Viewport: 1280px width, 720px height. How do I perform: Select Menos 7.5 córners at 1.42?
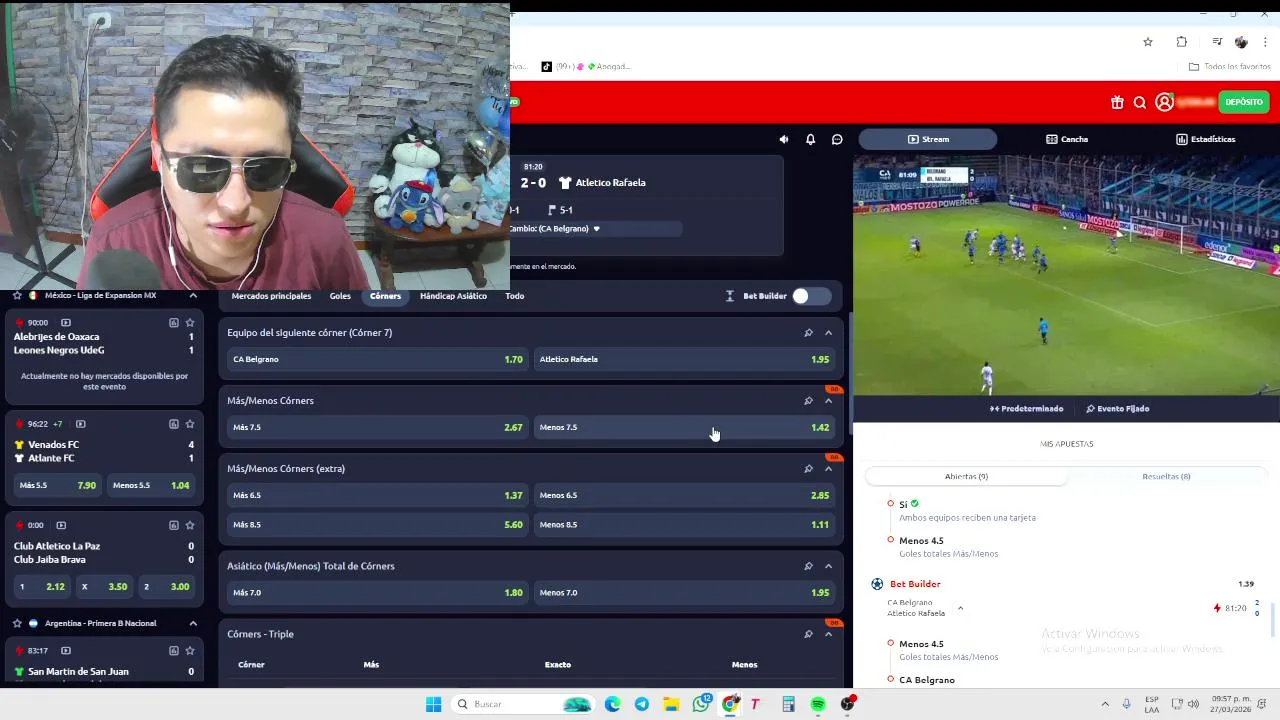(x=684, y=427)
